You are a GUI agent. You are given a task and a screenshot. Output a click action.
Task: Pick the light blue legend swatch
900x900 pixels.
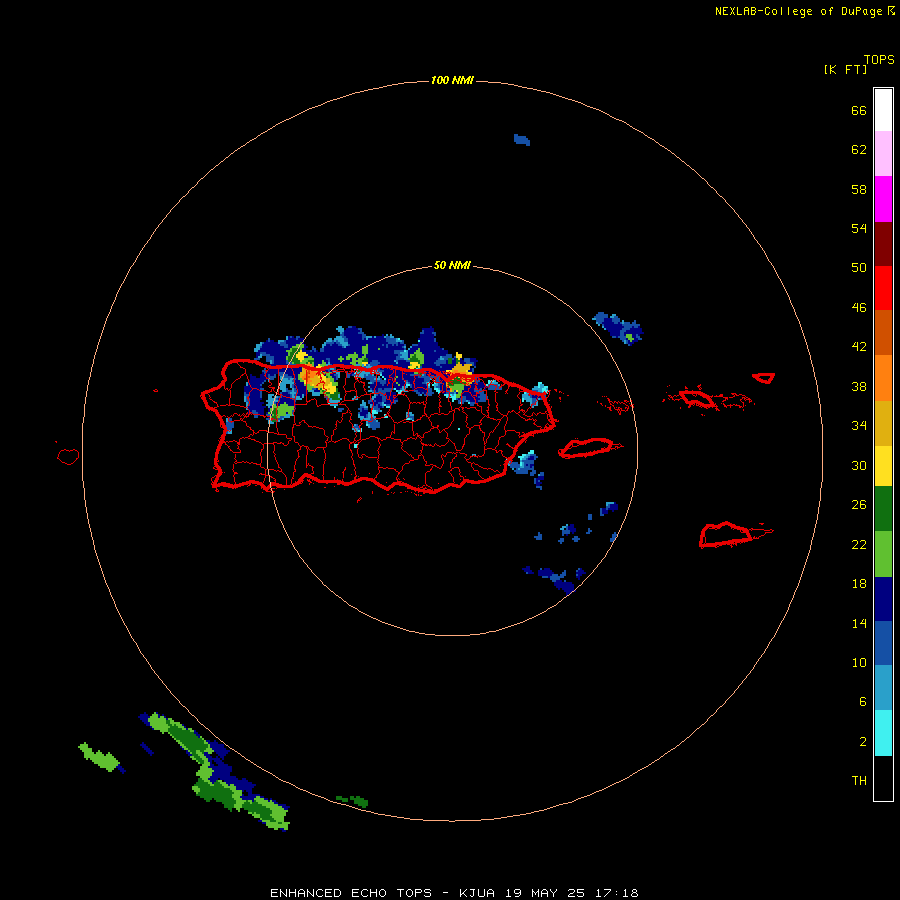tap(883, 688)
